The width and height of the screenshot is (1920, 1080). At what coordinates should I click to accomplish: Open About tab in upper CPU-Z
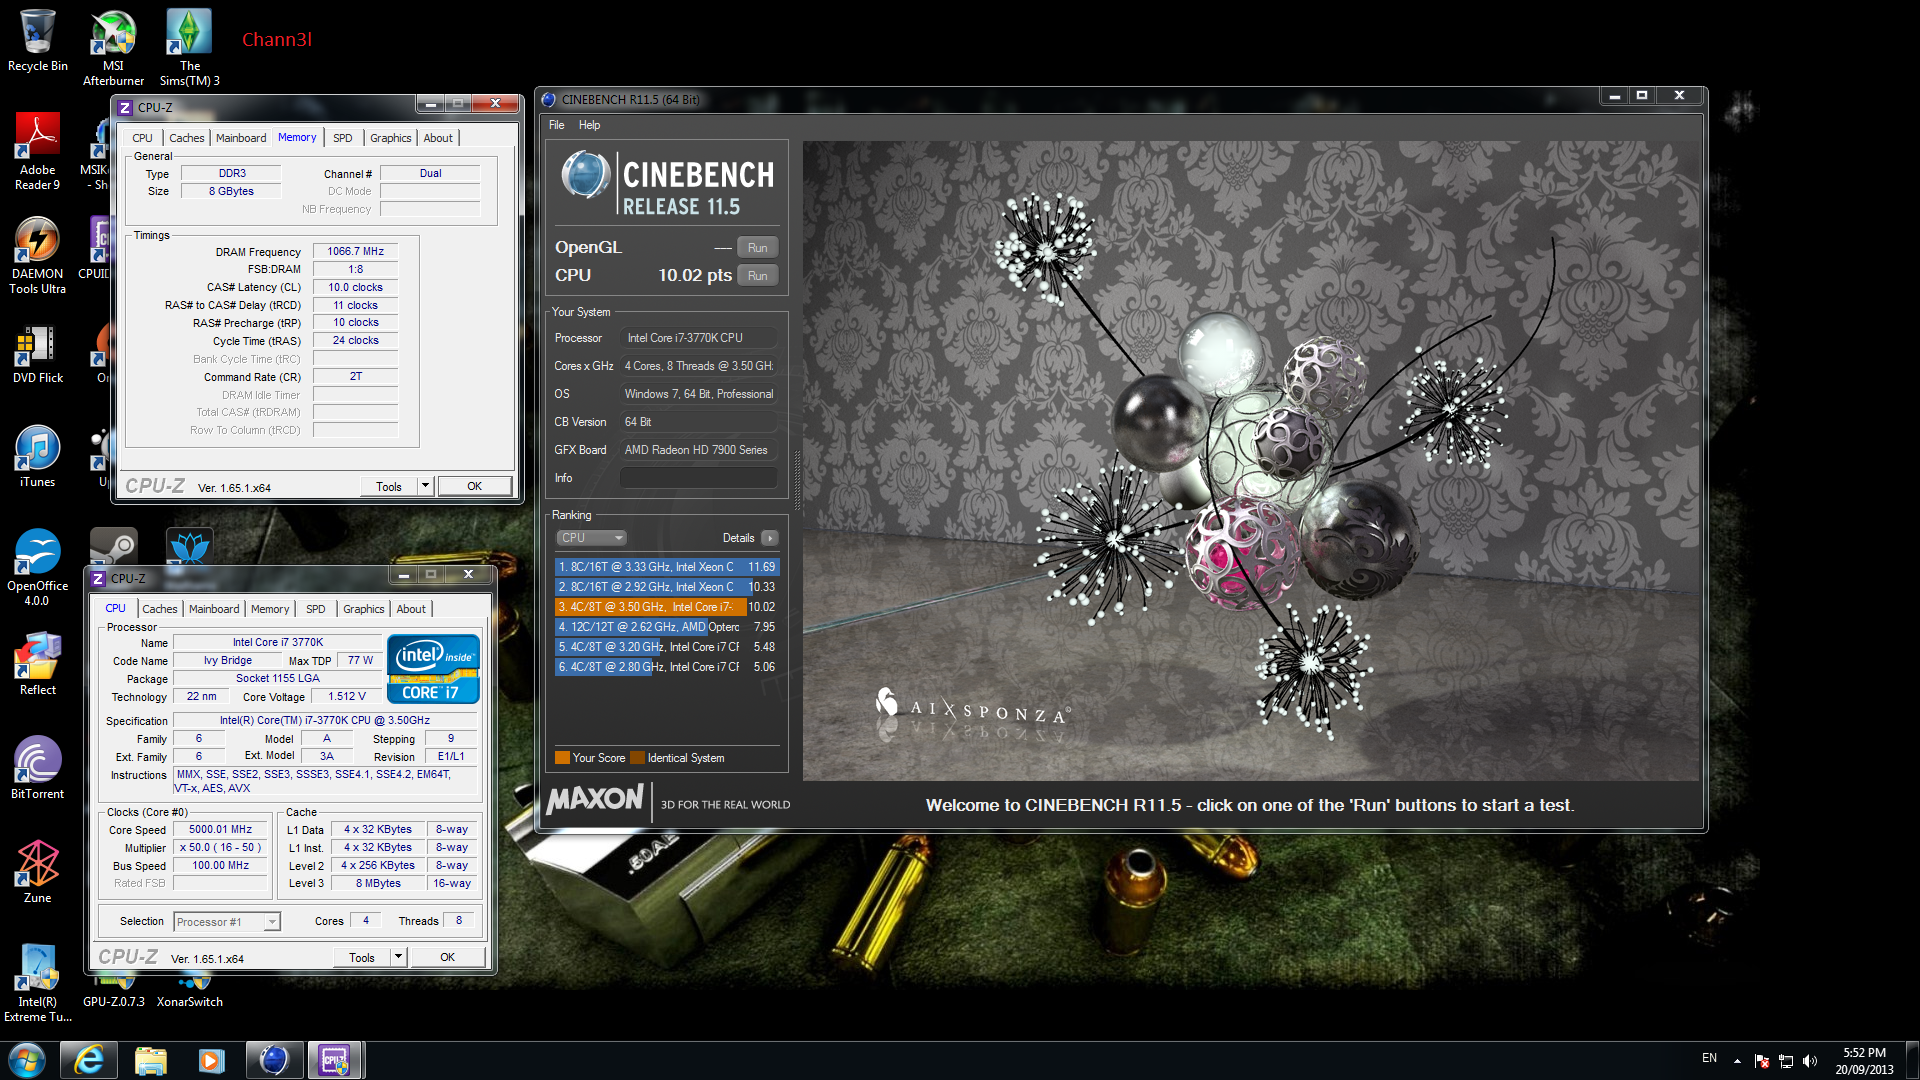pos(438,138)
